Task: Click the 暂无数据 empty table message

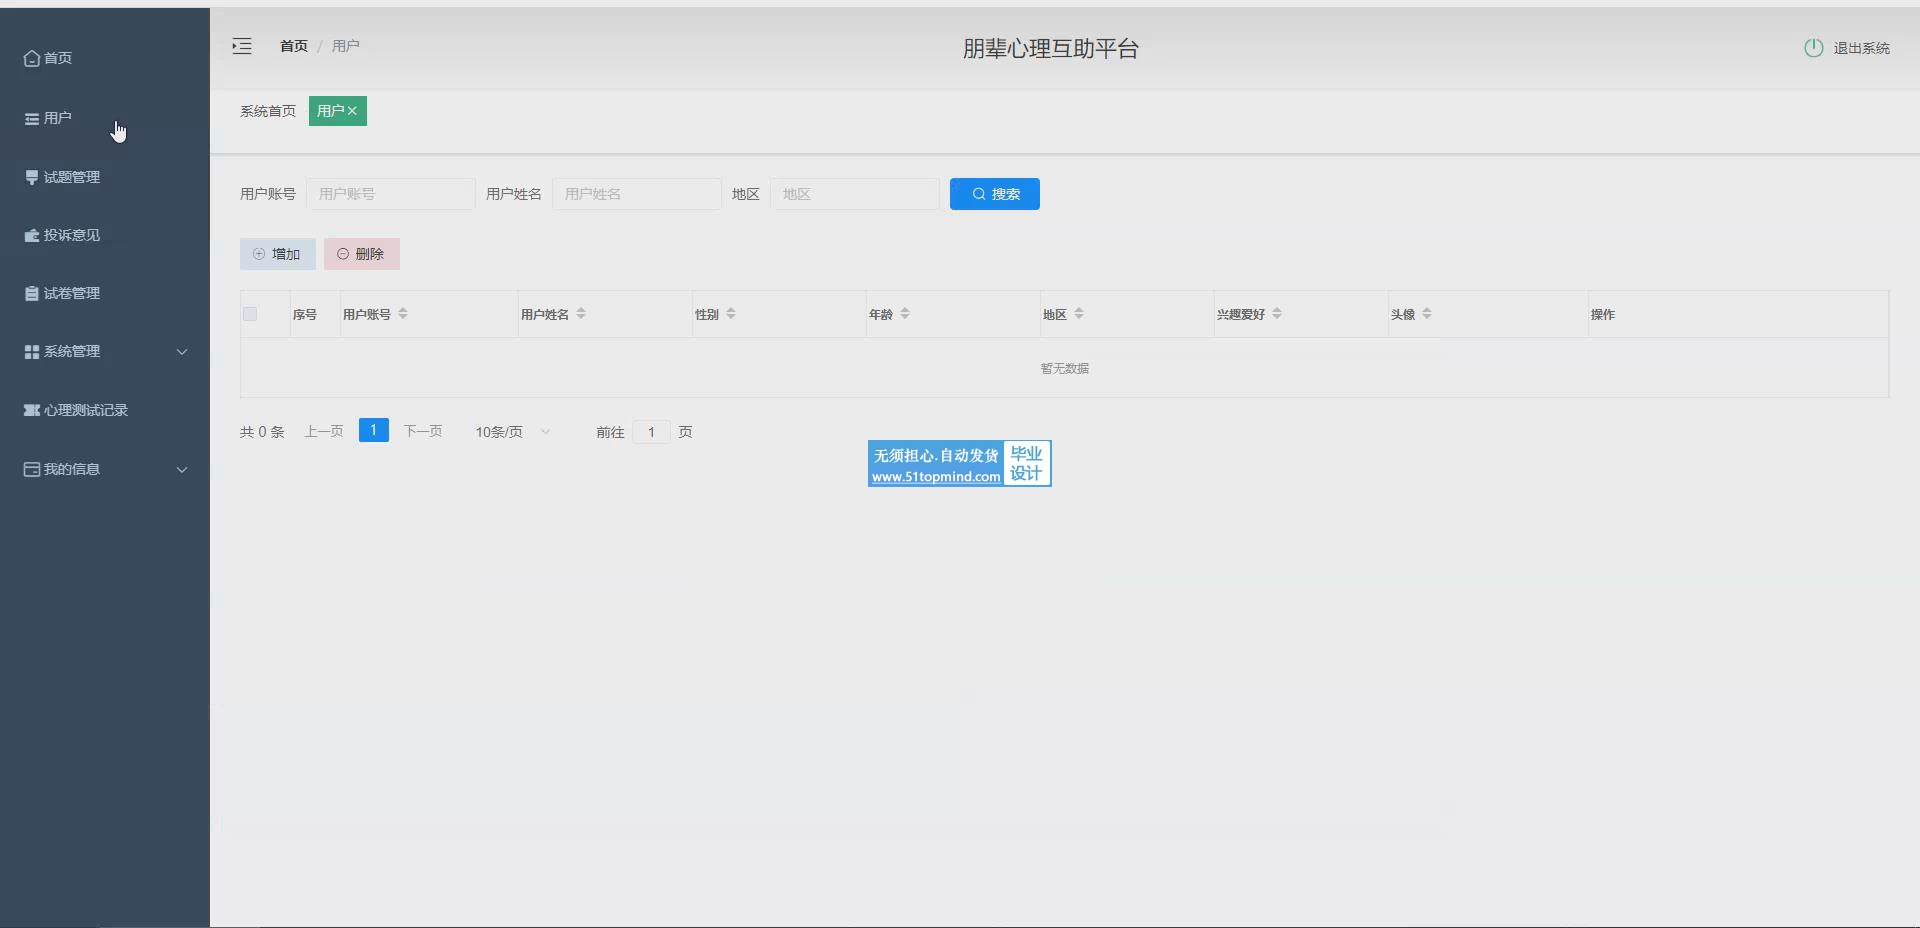Action: click(x=1065, y=368)
